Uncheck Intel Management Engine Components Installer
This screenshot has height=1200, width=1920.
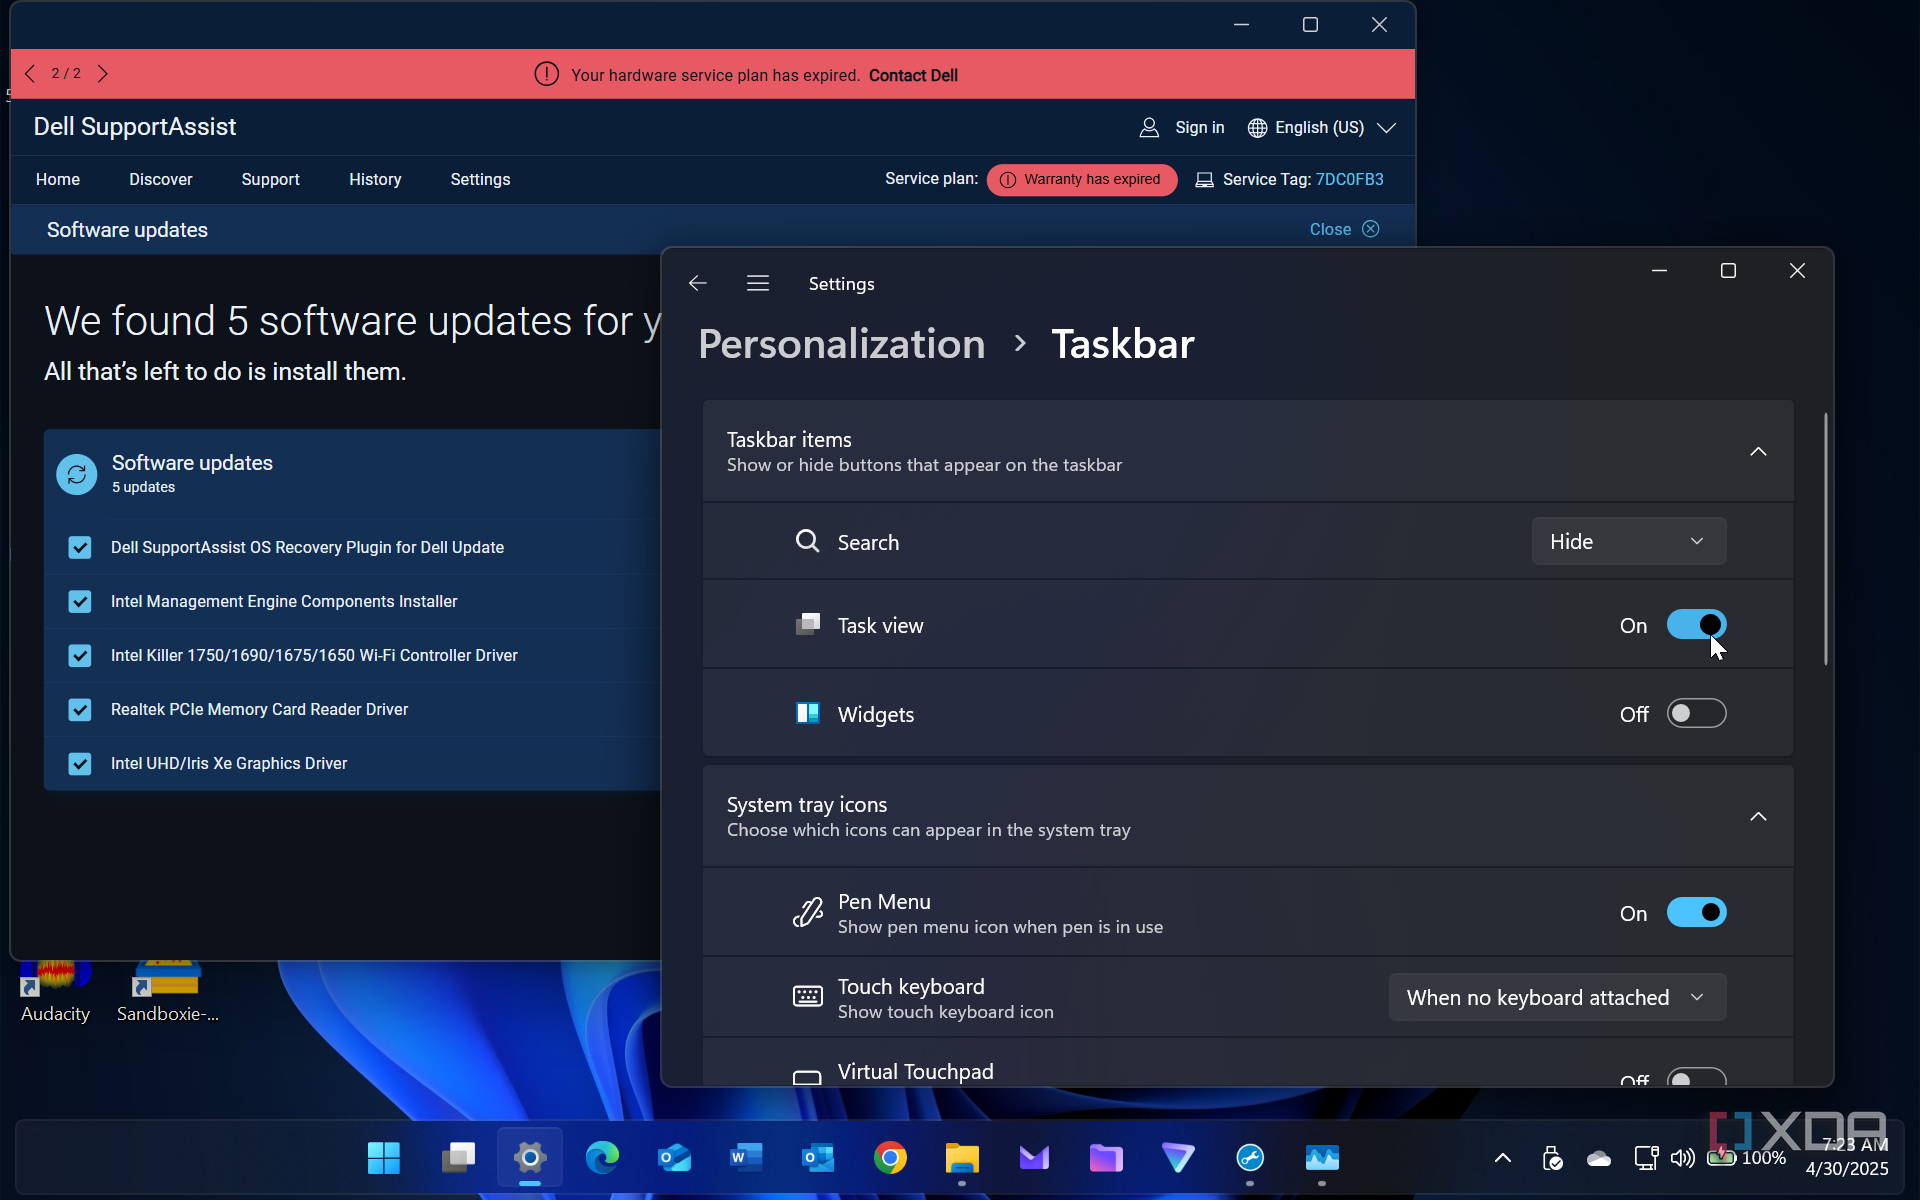80,602
